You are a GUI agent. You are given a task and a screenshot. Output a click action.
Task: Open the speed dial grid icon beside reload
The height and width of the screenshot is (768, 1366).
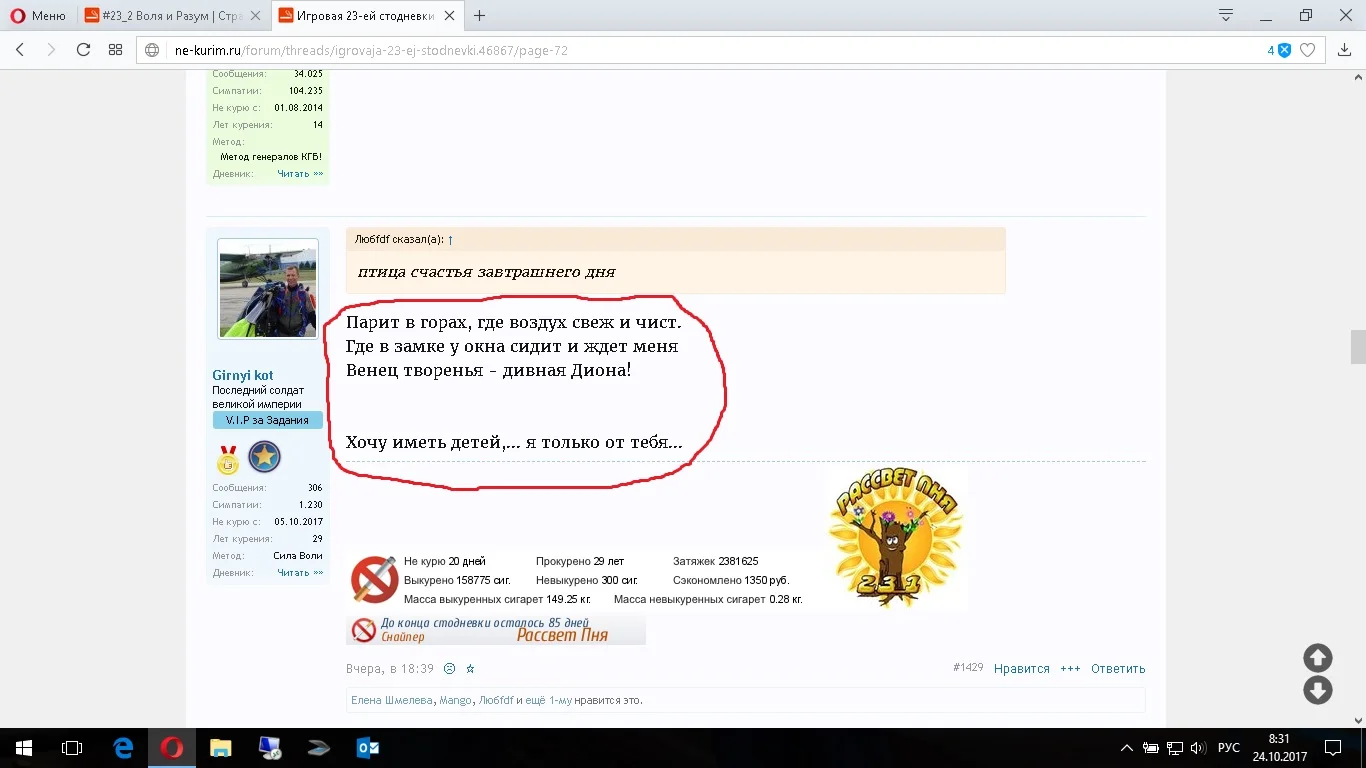tap(115, 50)
